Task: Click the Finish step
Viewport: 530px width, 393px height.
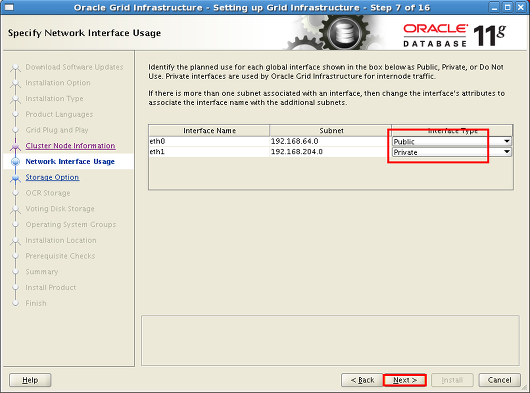Action: (36, 303)
